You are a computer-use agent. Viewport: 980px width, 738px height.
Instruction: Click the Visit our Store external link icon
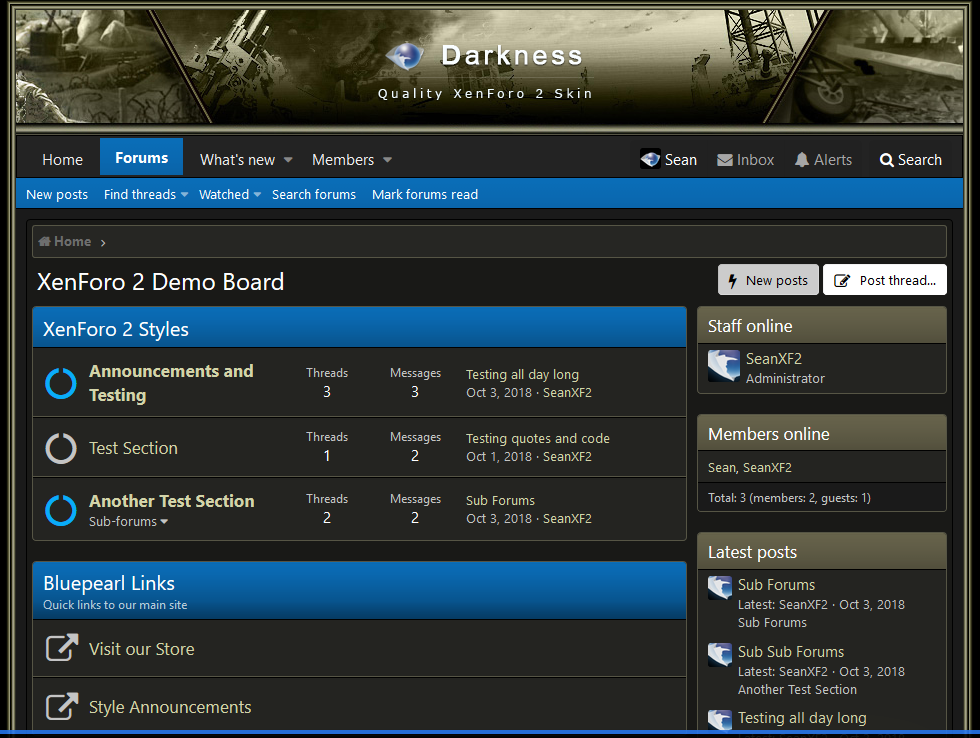coord(62,649)
